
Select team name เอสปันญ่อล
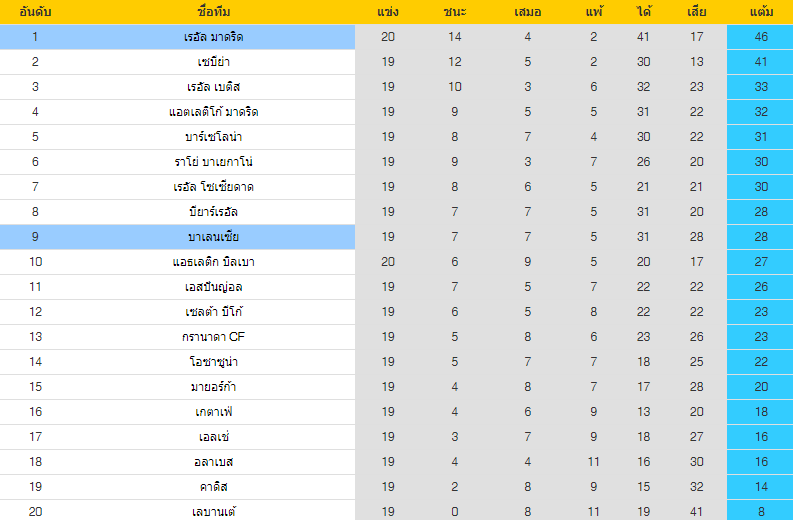213,287
